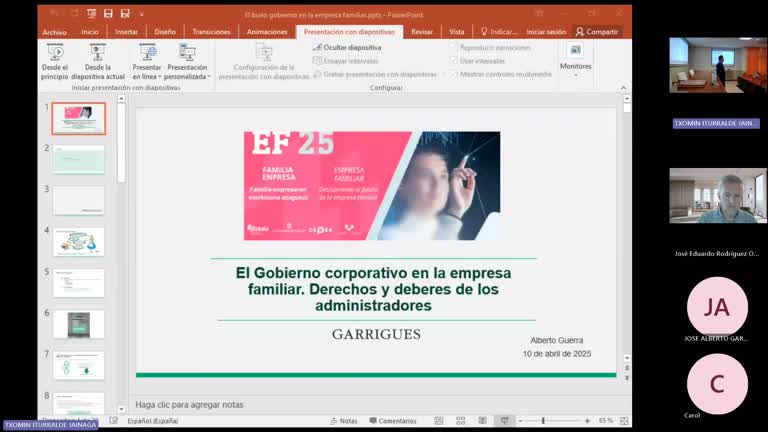Click Alberto Guerra text on slide

click(556, 340)
